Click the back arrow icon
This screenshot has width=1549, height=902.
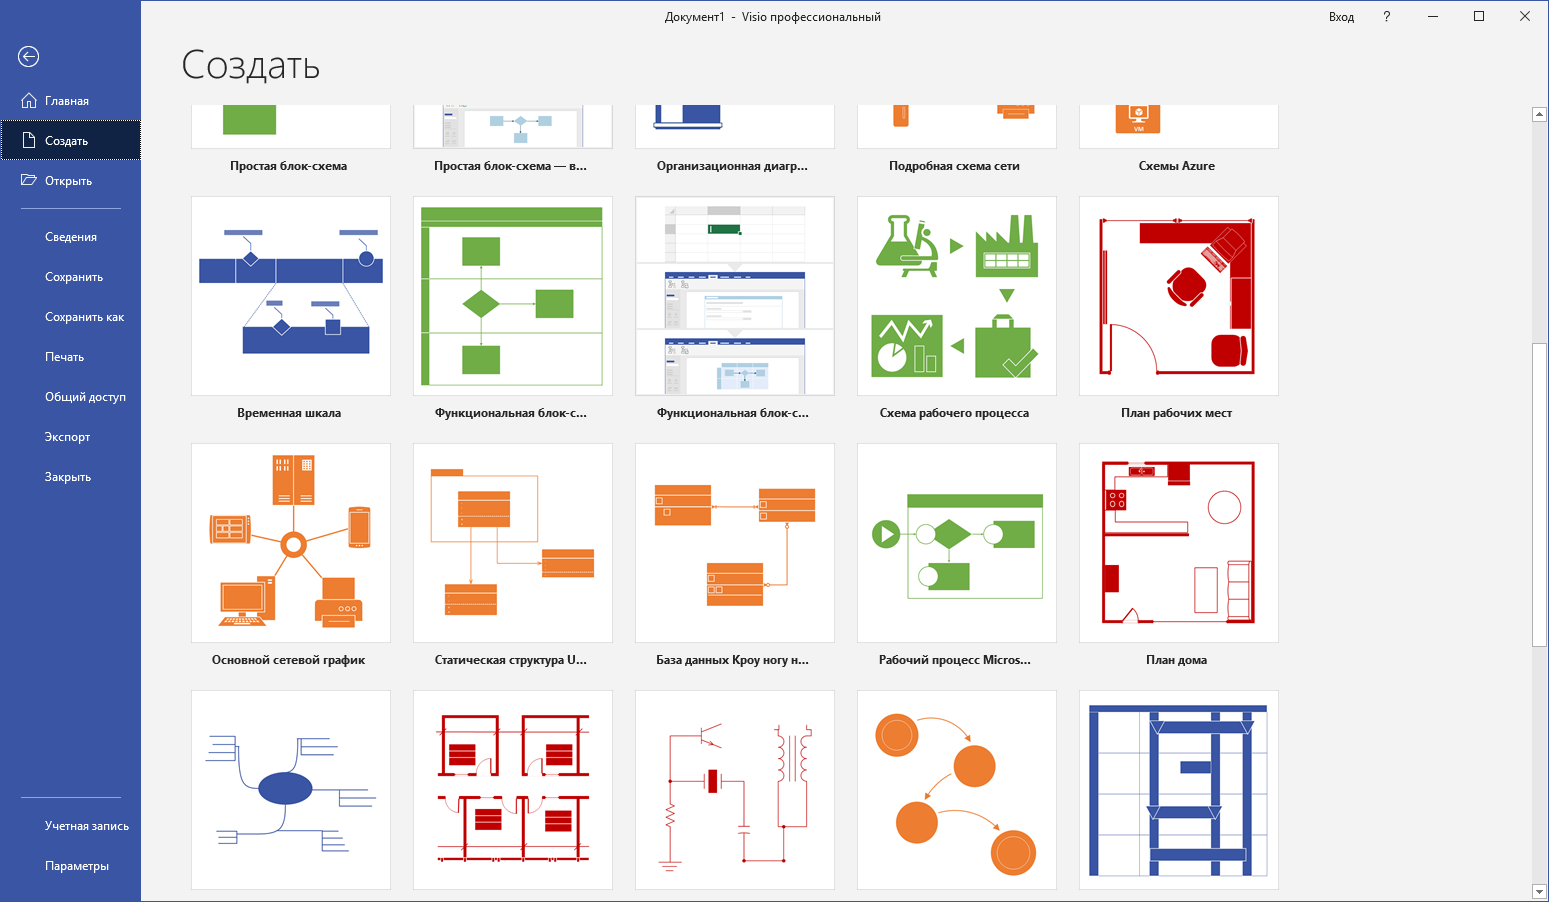(29, 57)
